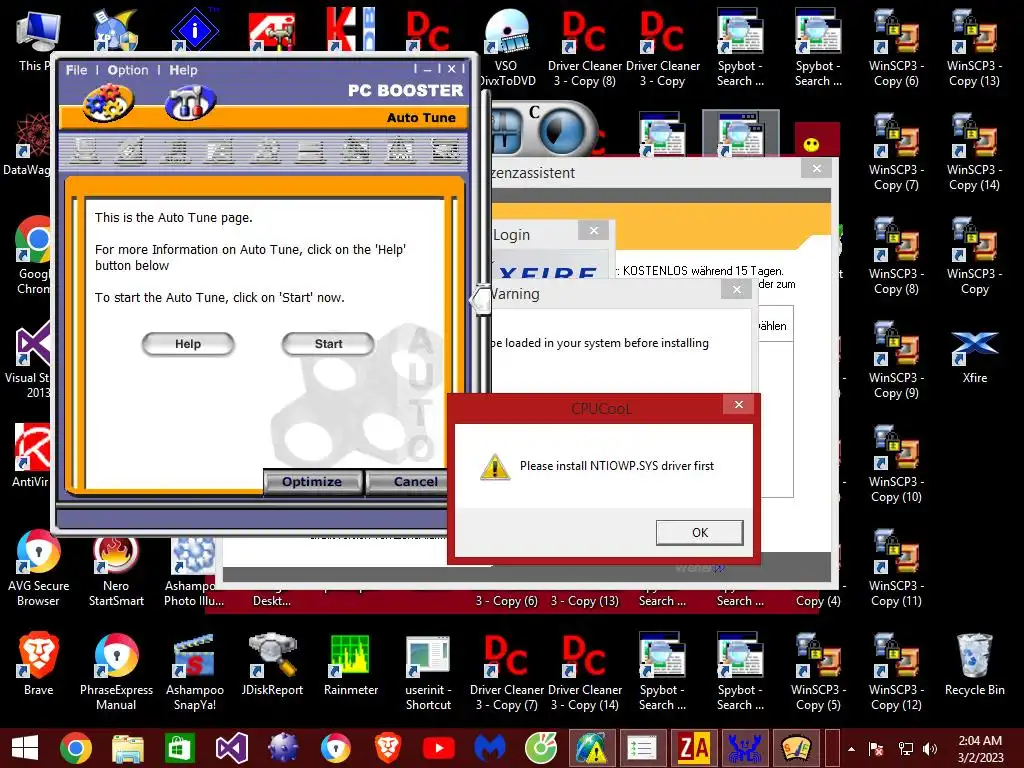Select WinSCP3 - Copy (13) desktop icon
The height and width of the screenshot is (768, 1024).
[974, 48]
